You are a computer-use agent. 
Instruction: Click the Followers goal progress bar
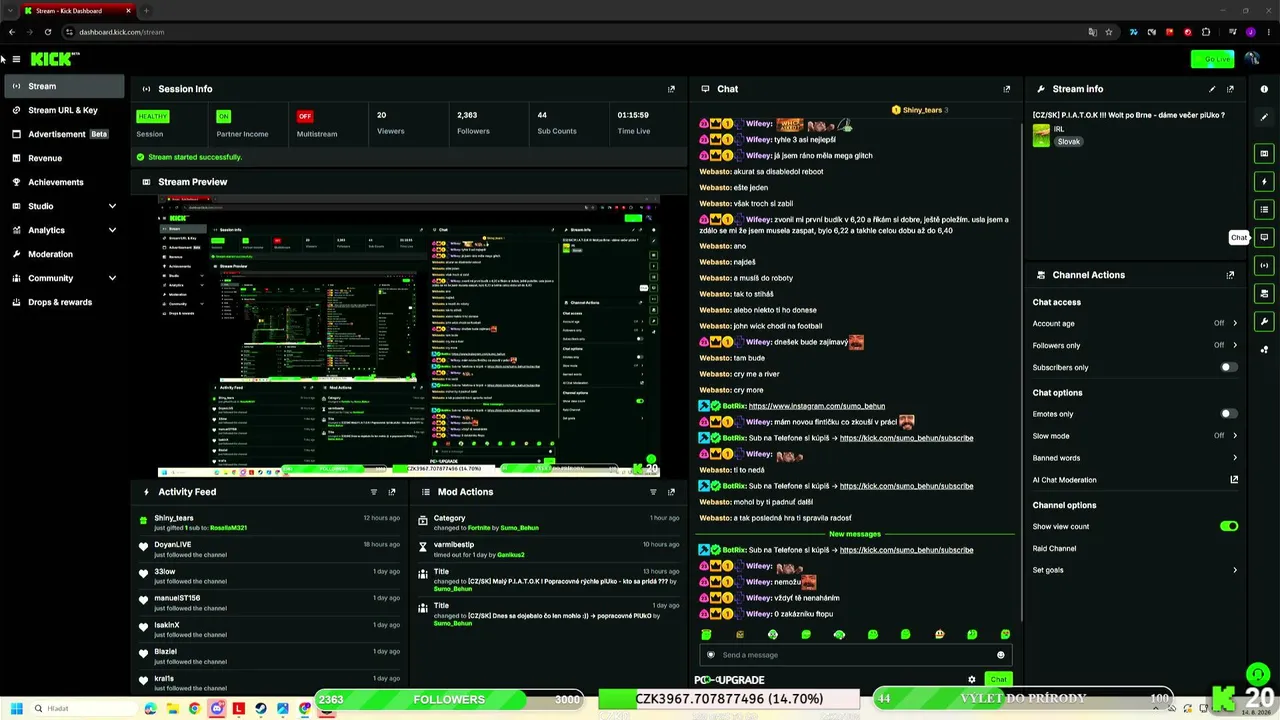449,699
